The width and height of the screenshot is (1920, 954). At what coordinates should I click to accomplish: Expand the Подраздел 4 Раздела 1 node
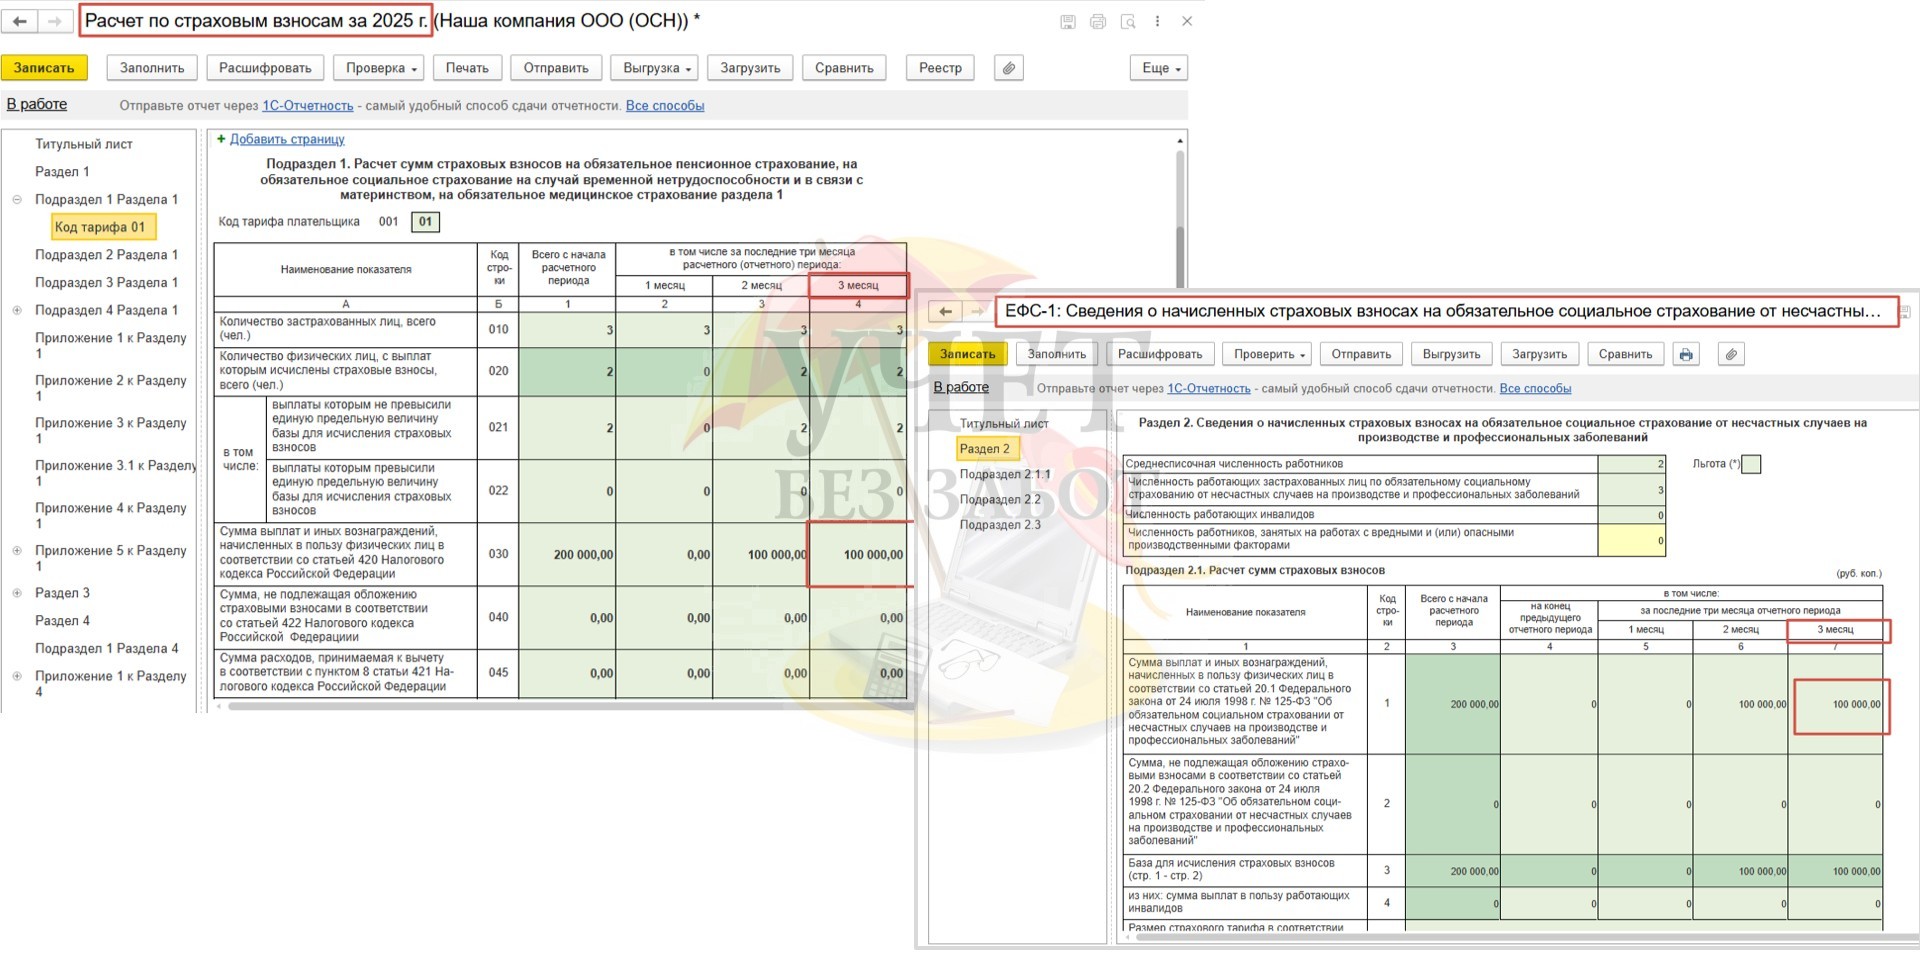(17, 310)
